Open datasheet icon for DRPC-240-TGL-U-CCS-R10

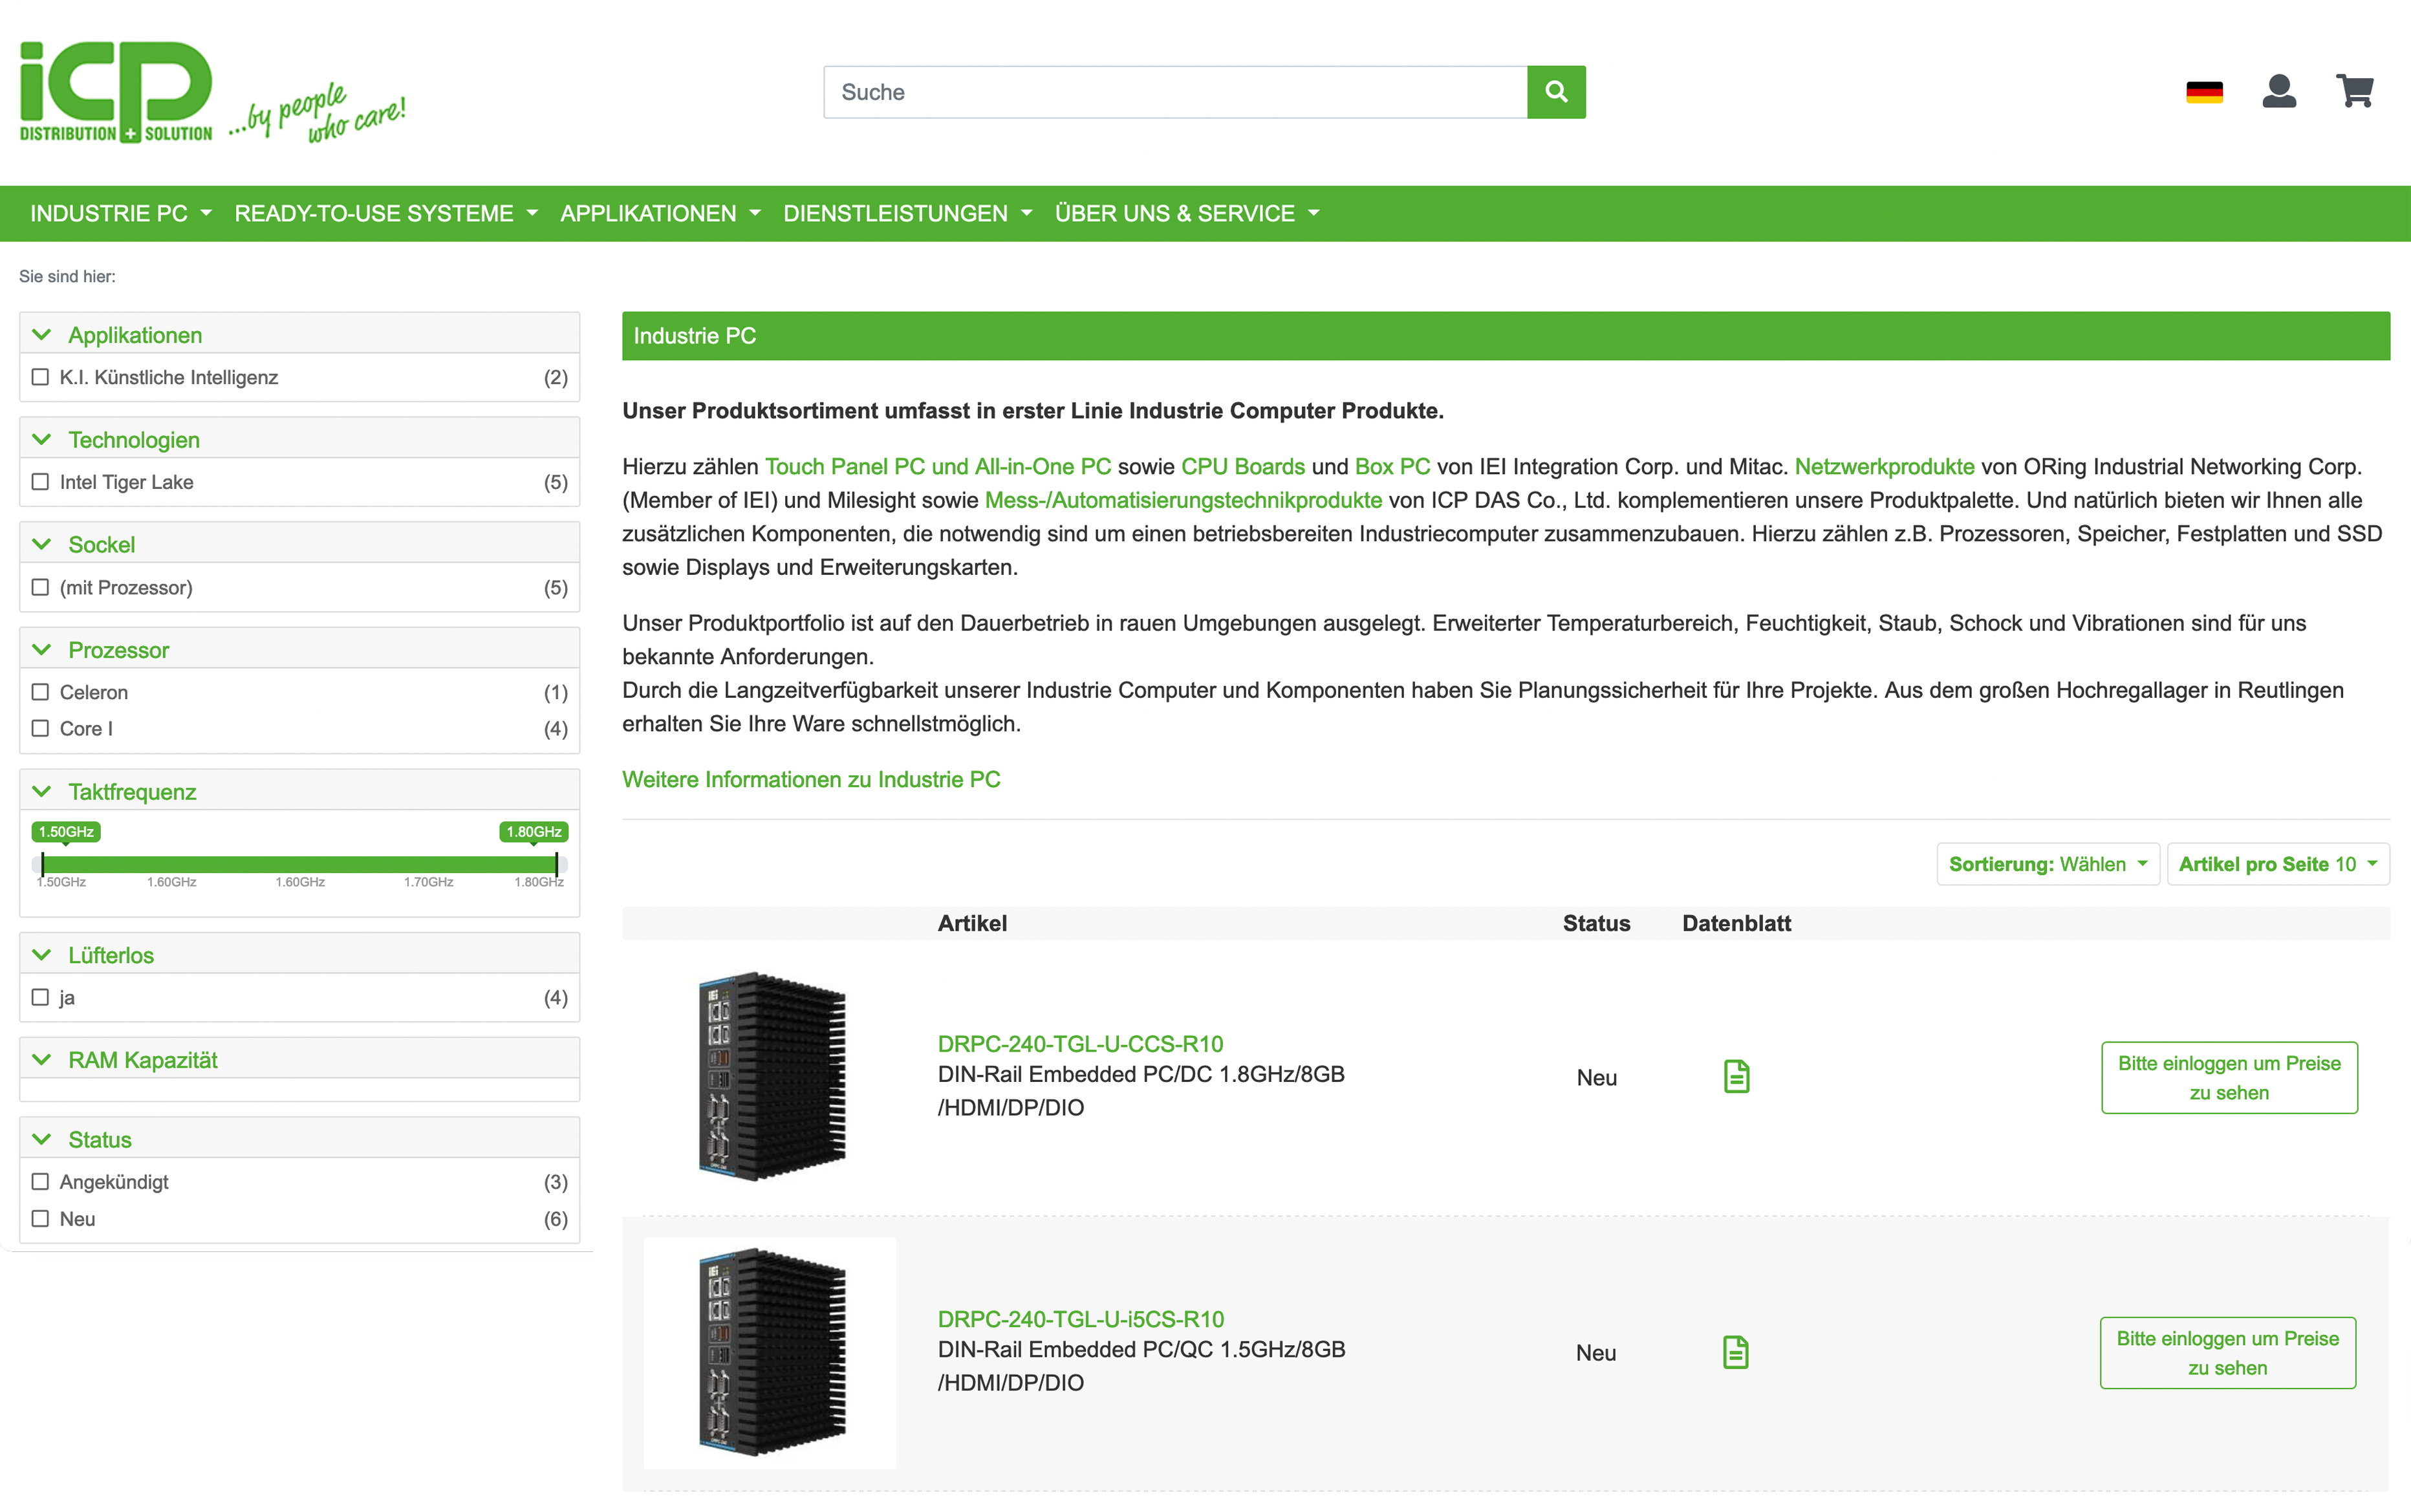pos(1736,1077)
